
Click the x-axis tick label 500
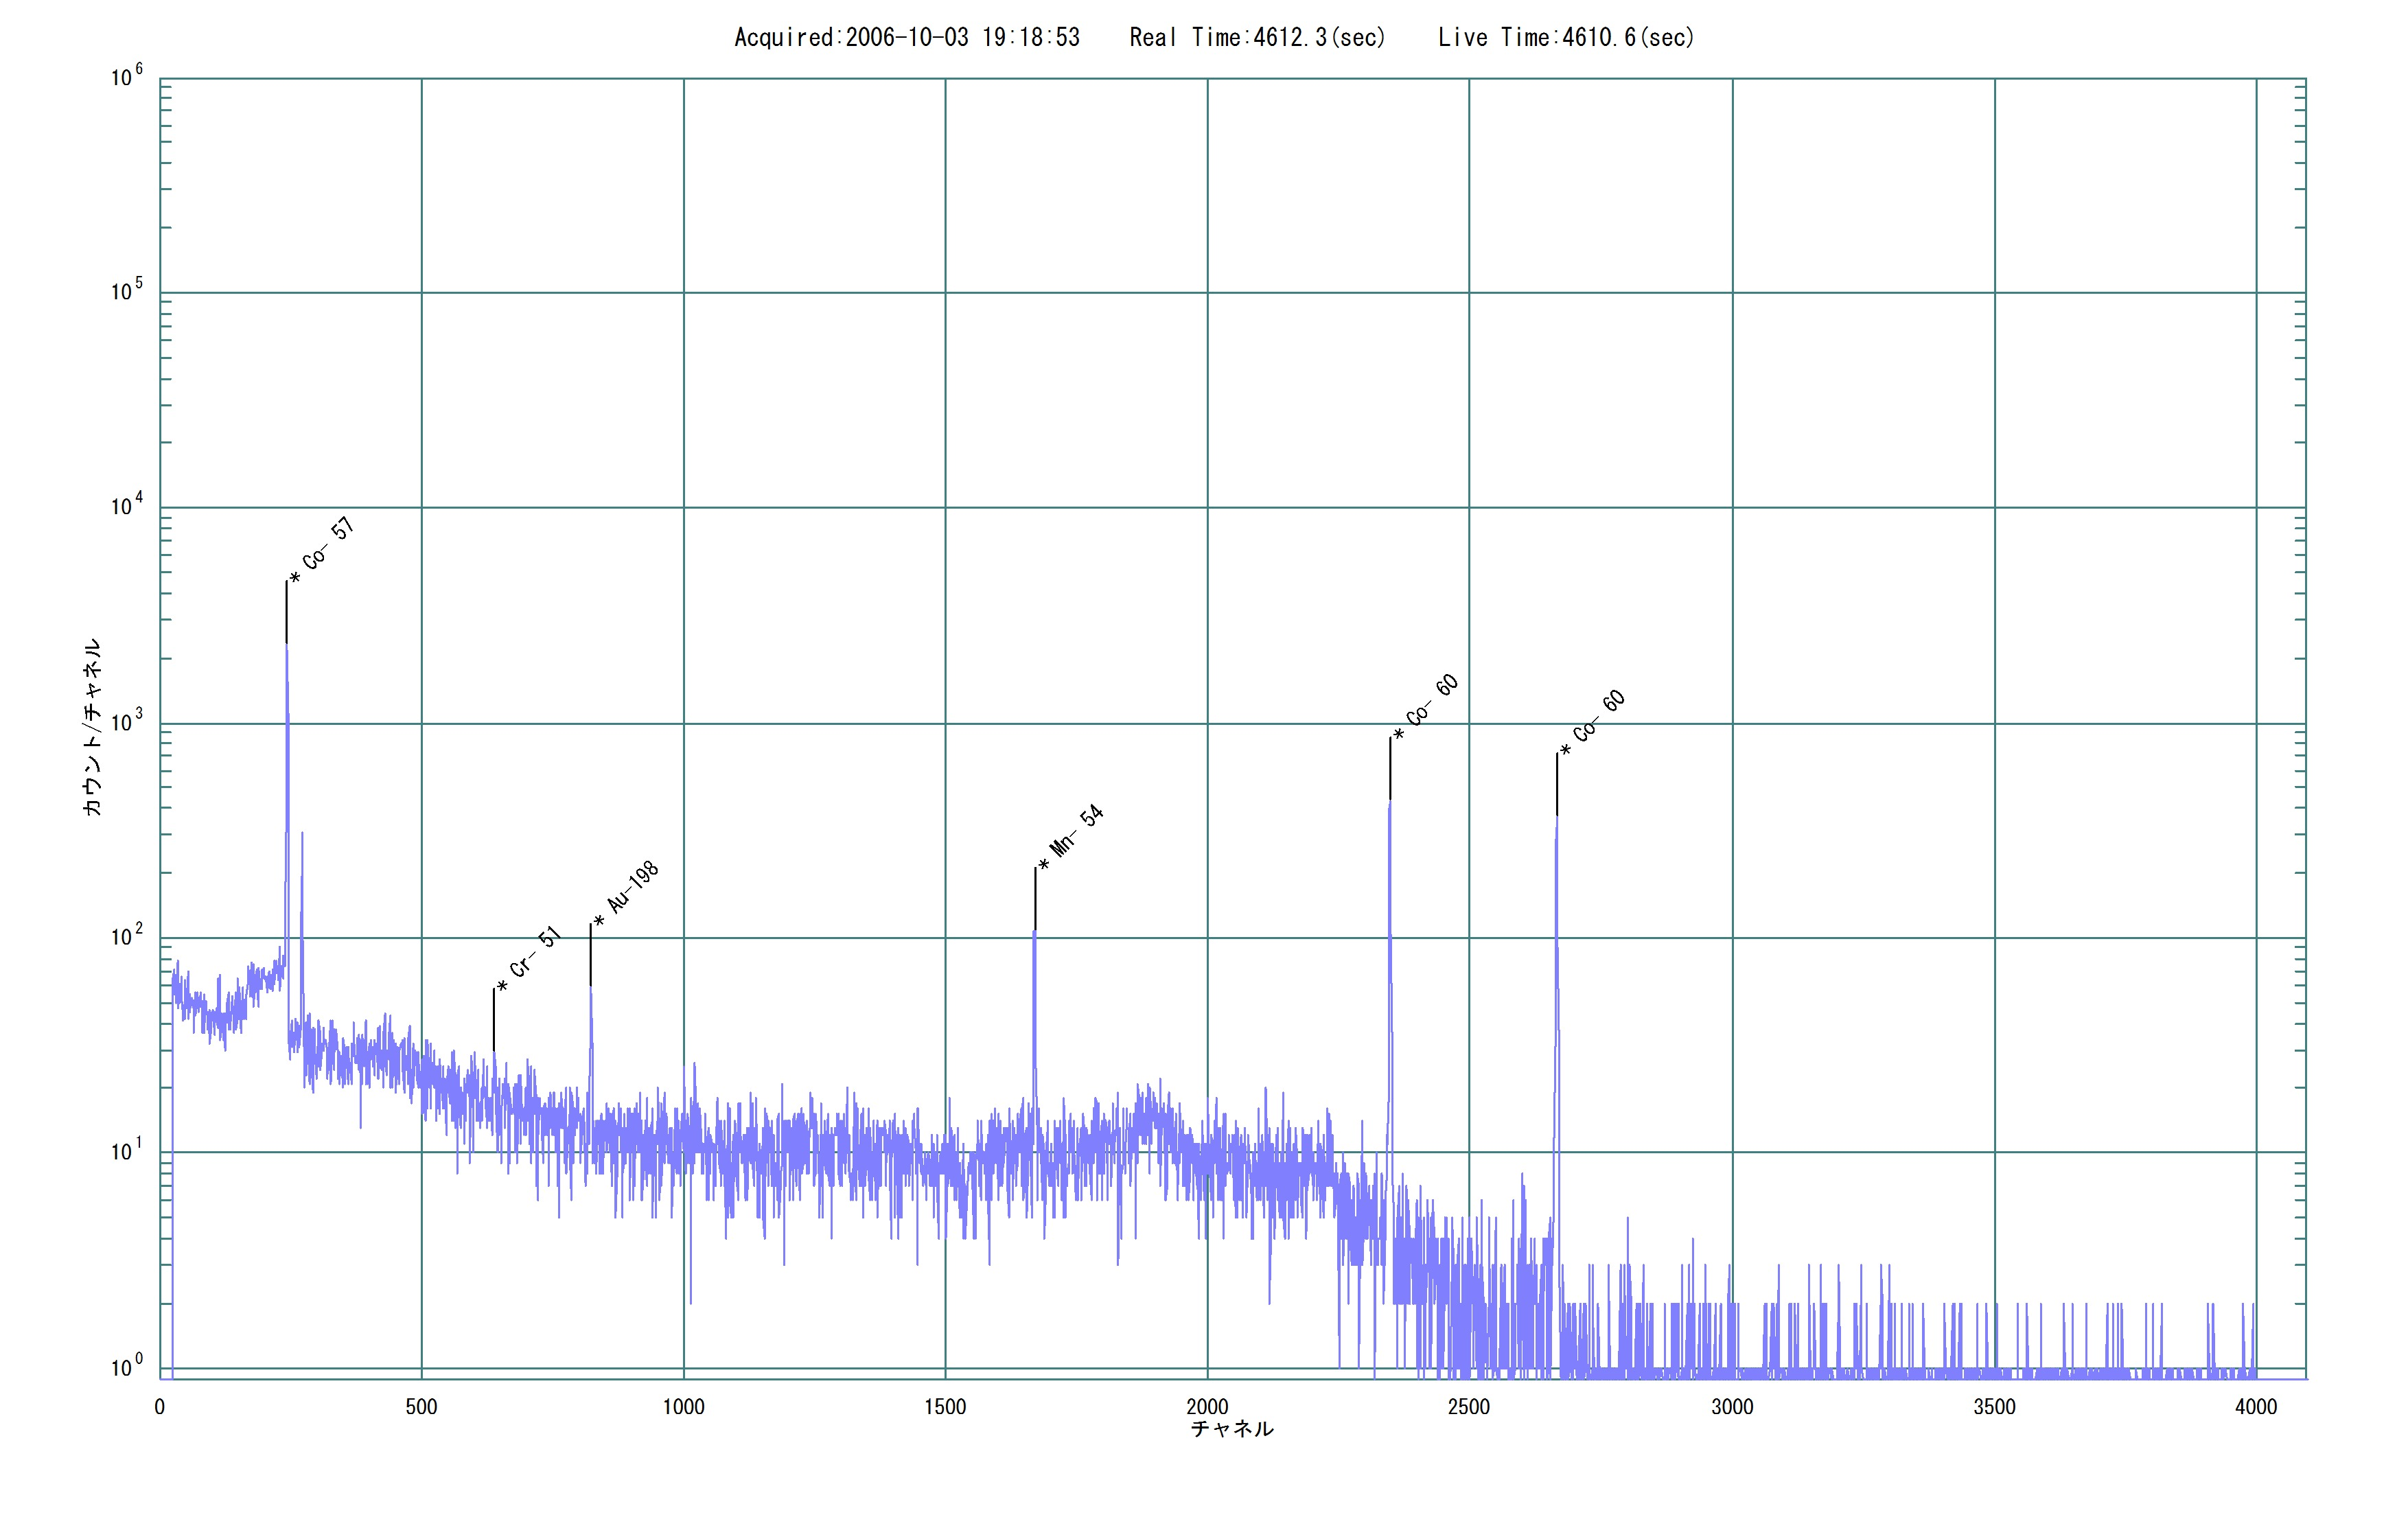[x=421, y=1407]
